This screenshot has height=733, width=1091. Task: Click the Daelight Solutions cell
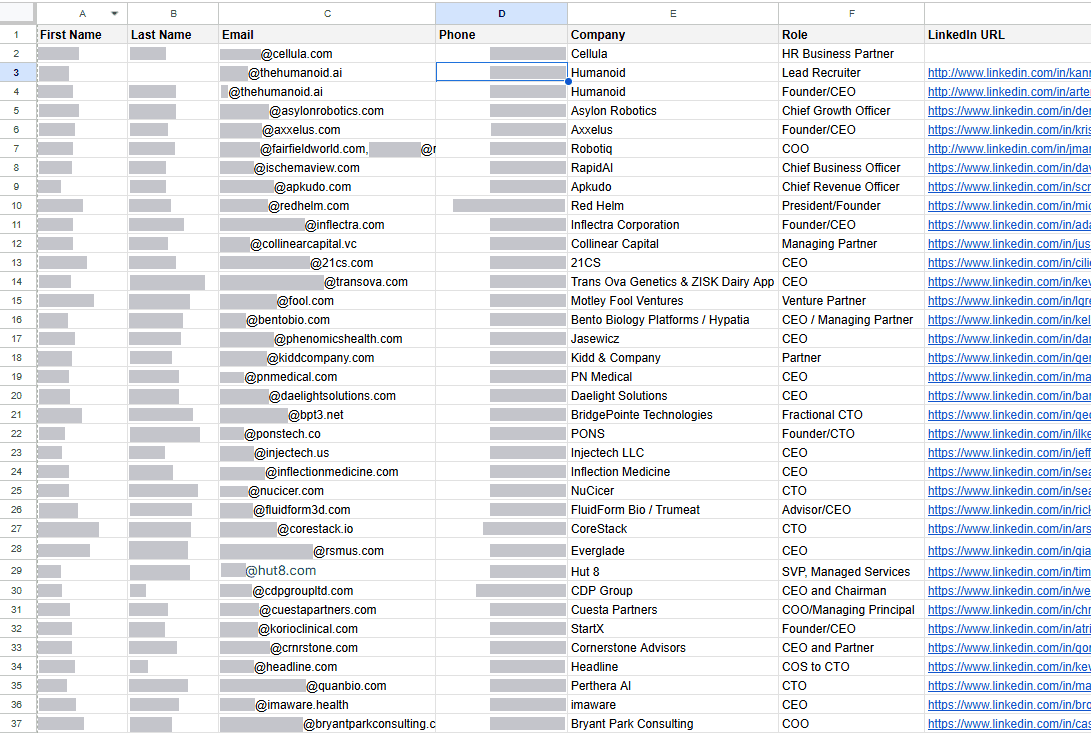point(673,395)
